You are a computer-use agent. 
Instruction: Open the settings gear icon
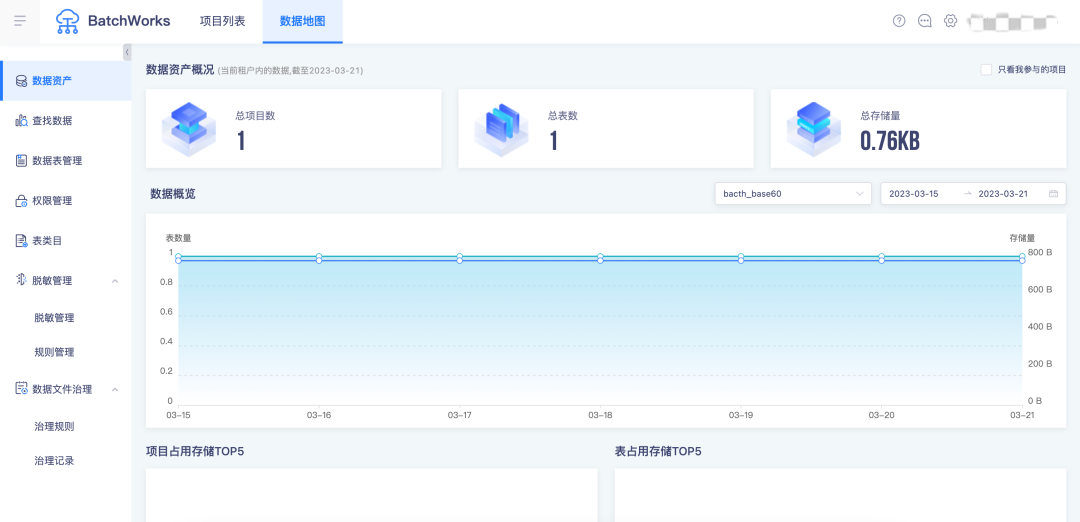tap(951, 21)
